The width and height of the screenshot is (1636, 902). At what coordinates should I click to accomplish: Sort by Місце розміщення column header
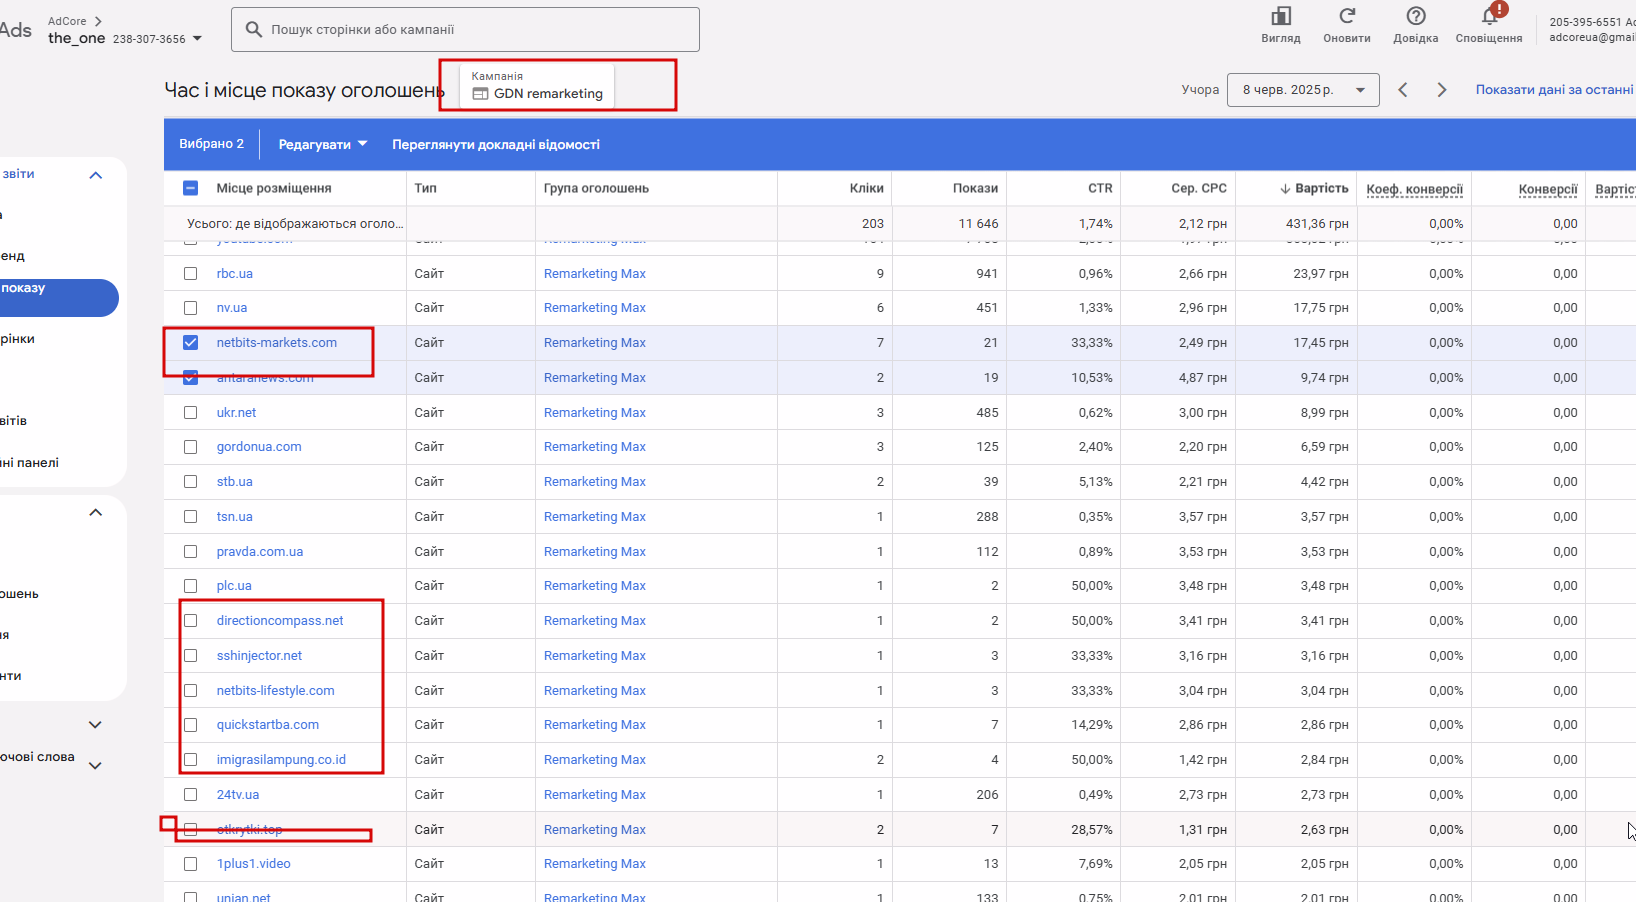[274, 188]
